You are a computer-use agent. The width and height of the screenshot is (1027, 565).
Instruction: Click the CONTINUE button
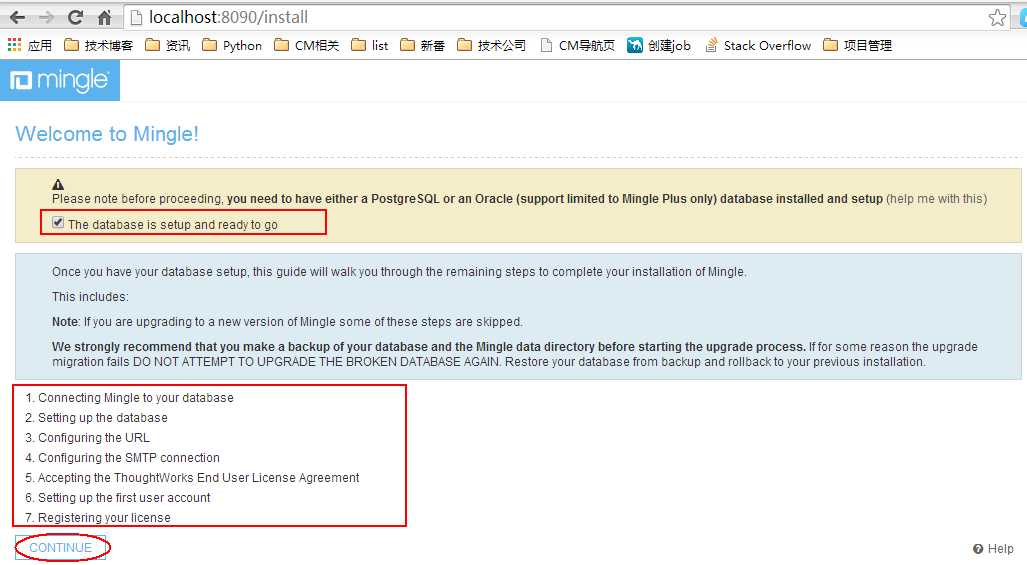click(60, 547)
